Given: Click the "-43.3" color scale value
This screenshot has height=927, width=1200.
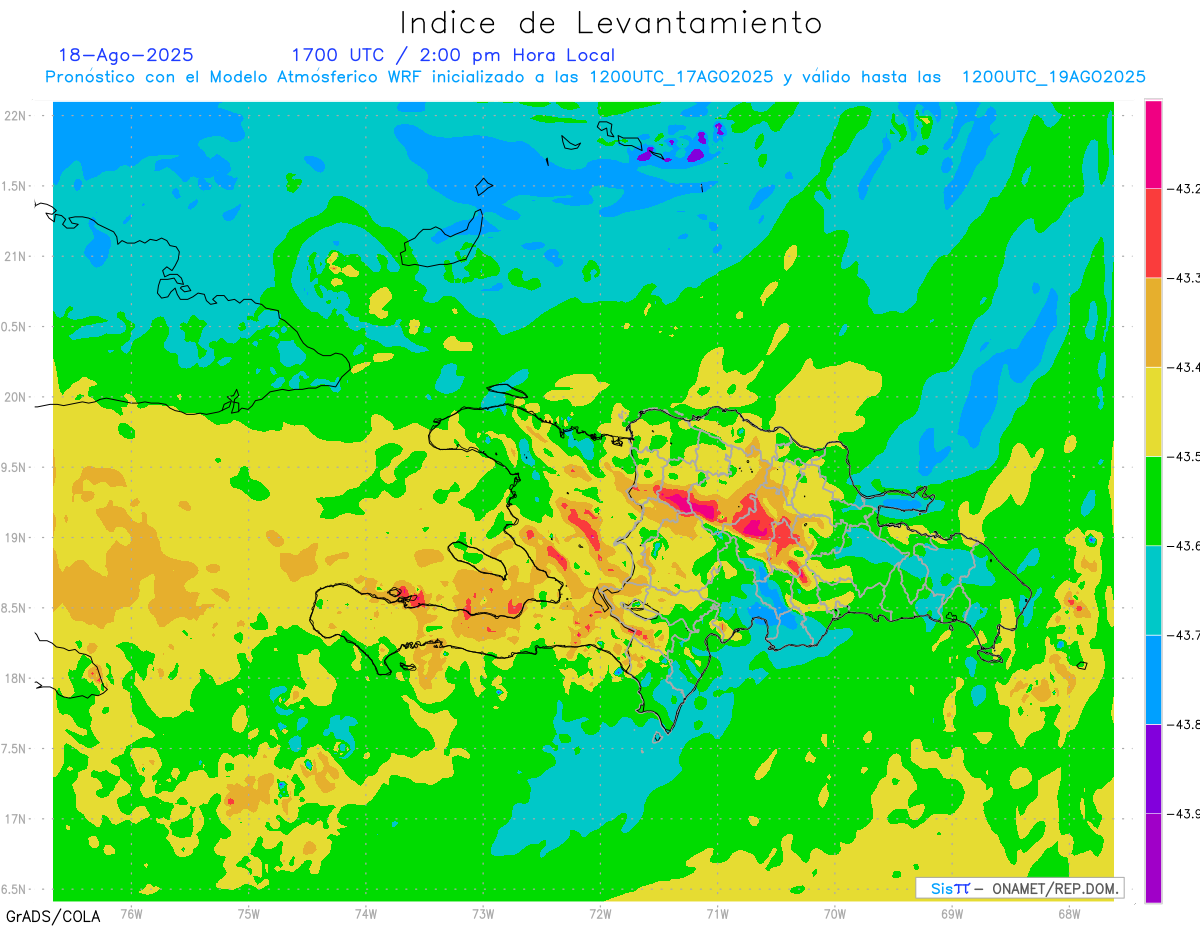Looking at the screenshot, I should coord(1185,278).
